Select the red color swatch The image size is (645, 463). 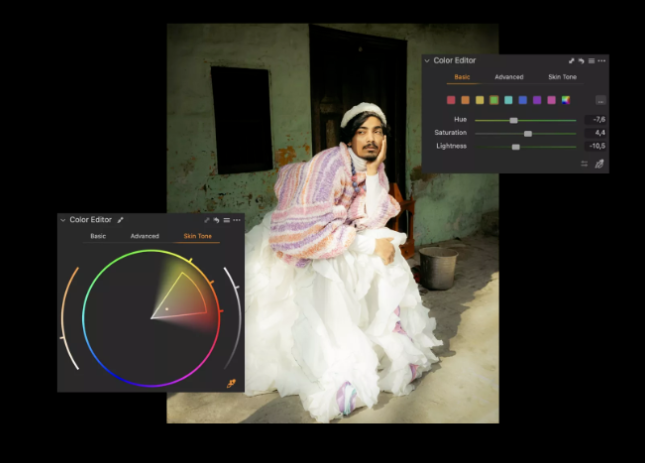(451, 100)
